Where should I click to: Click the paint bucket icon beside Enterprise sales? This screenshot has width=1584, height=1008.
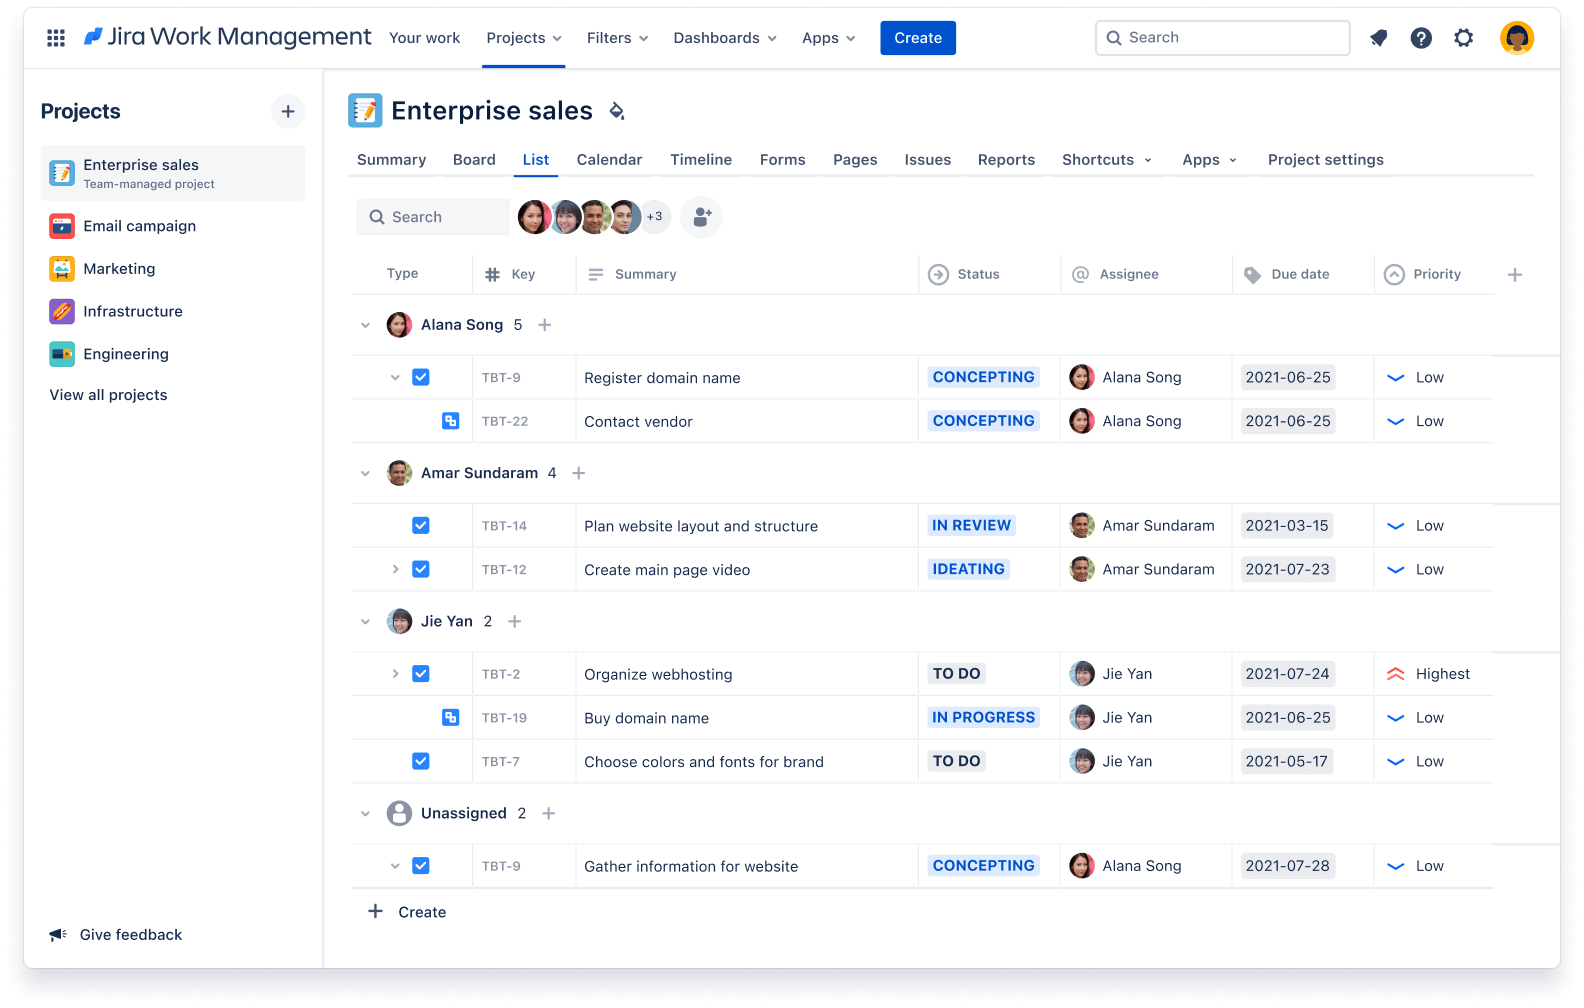click(x=617, y=111)
